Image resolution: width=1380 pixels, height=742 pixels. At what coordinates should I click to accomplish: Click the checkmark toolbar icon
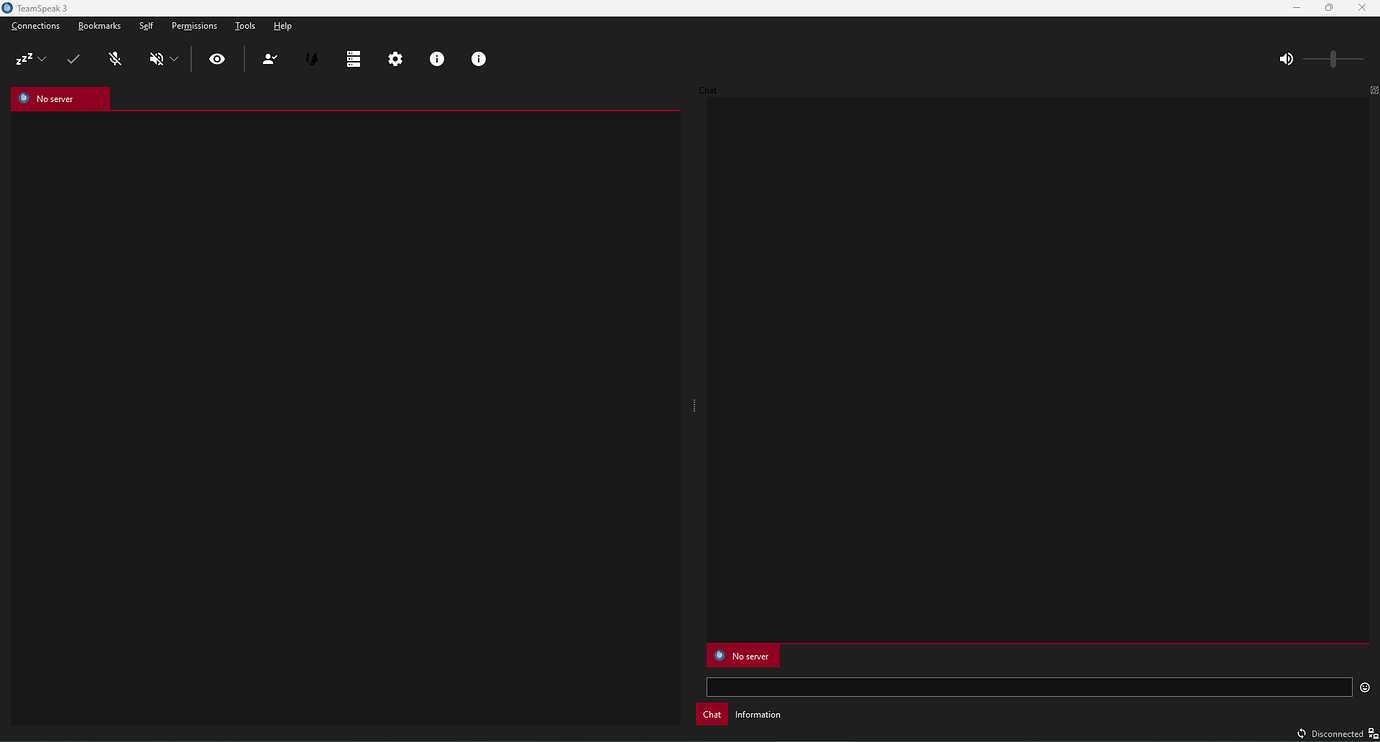point(72,58)
